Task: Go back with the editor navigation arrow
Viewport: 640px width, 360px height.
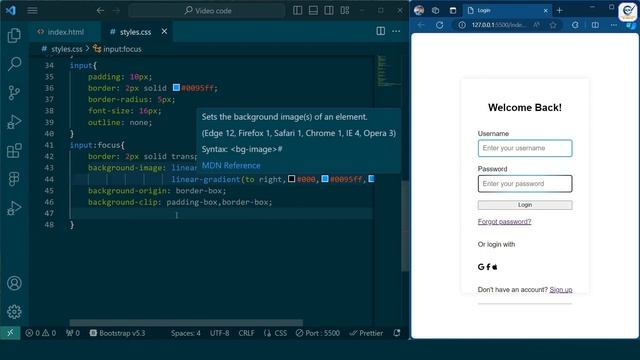Action: [100, 11]
